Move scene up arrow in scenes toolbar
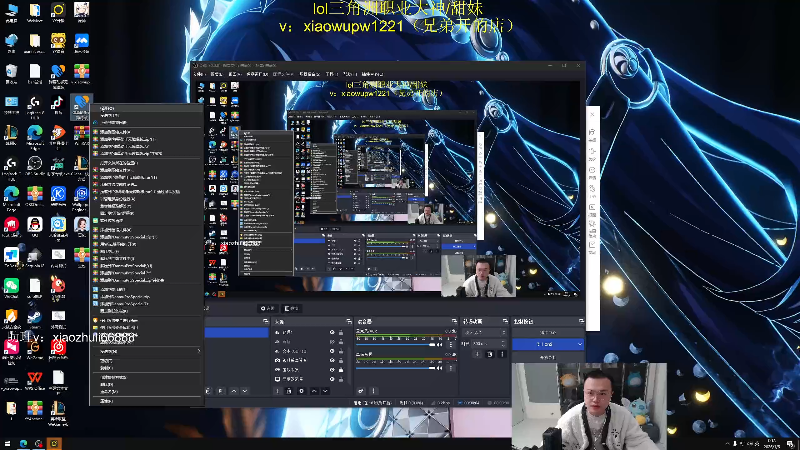The height and width of the screenshot is (450, 800). pyautogui.click(x=234, y=391)
